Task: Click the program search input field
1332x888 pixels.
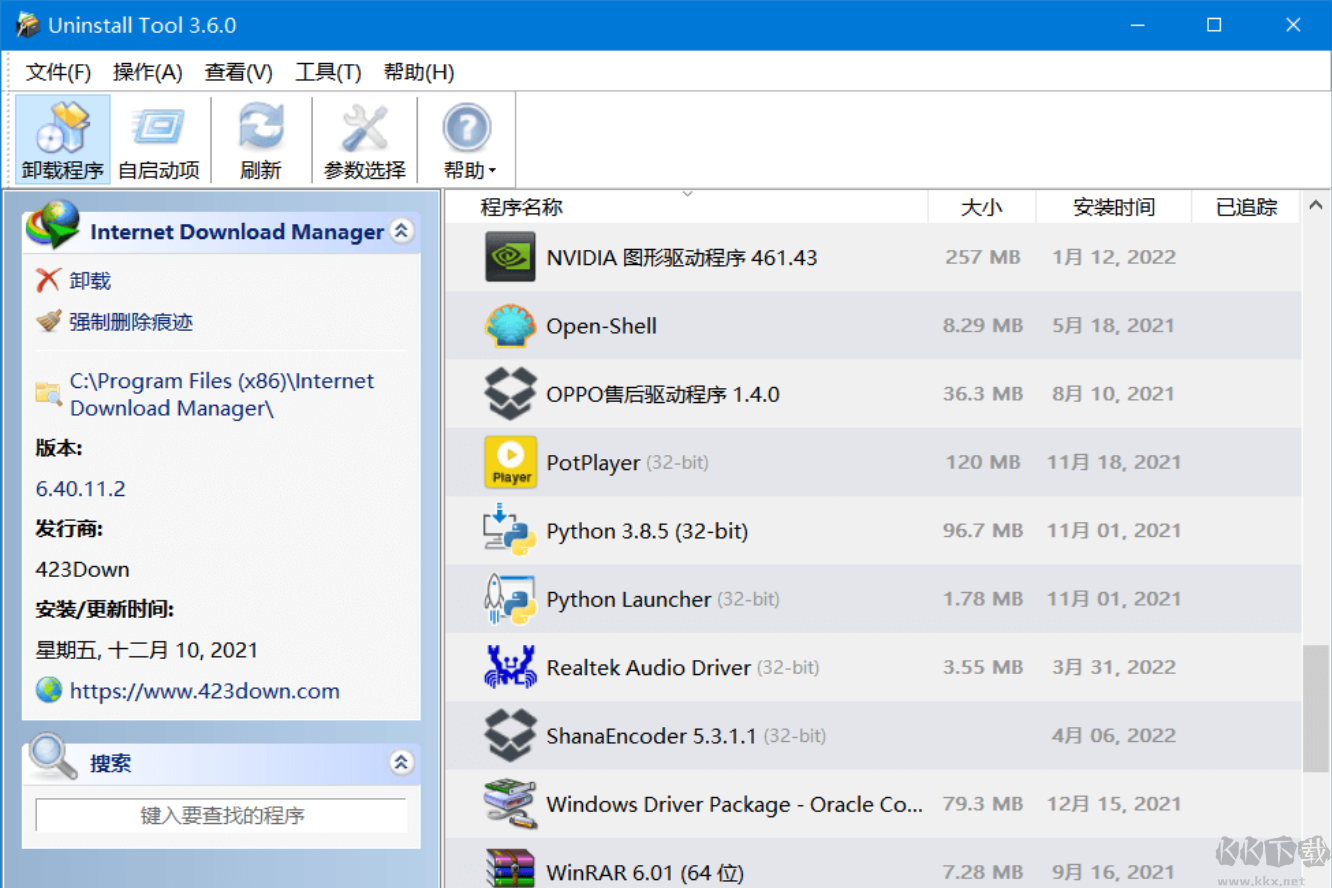Action: pos(220,814)
